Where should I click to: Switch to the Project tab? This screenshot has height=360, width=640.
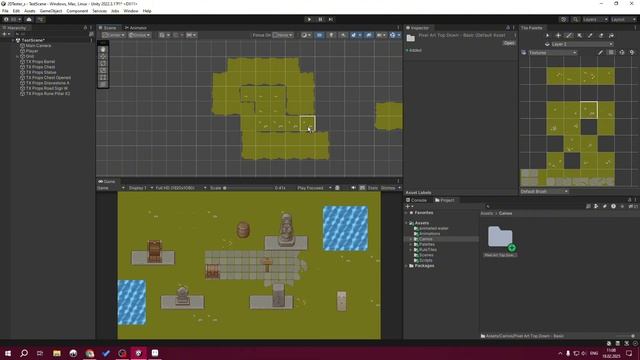tap(445, 200)
